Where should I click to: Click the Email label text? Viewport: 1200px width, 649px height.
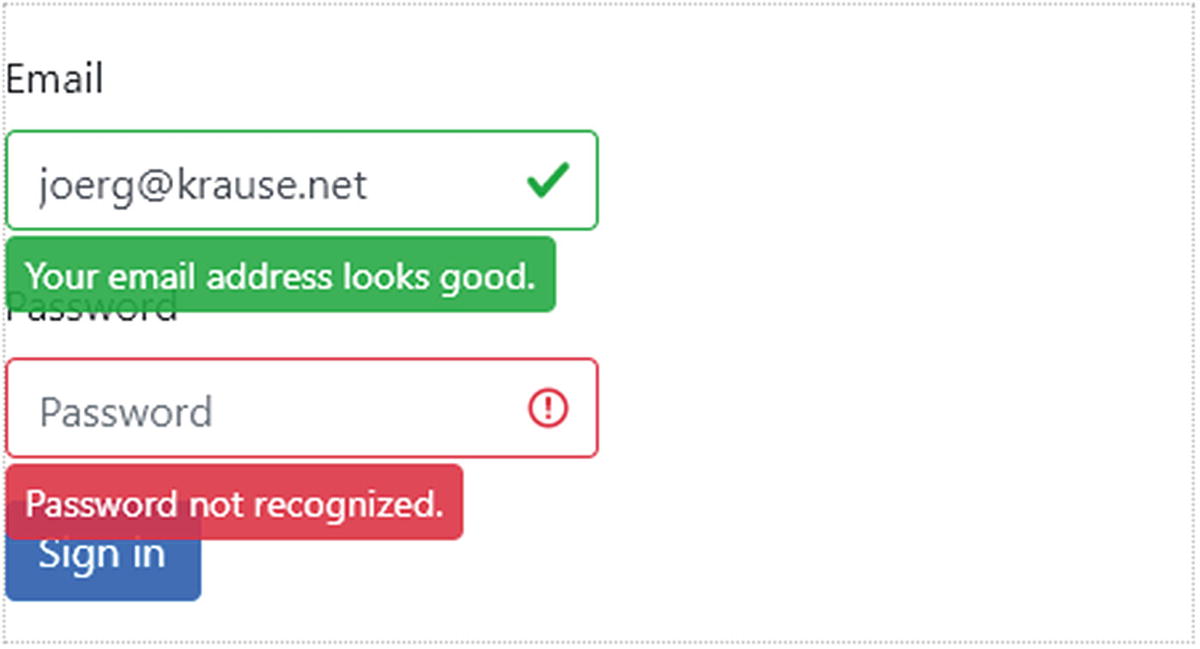[x=54, y=79]
